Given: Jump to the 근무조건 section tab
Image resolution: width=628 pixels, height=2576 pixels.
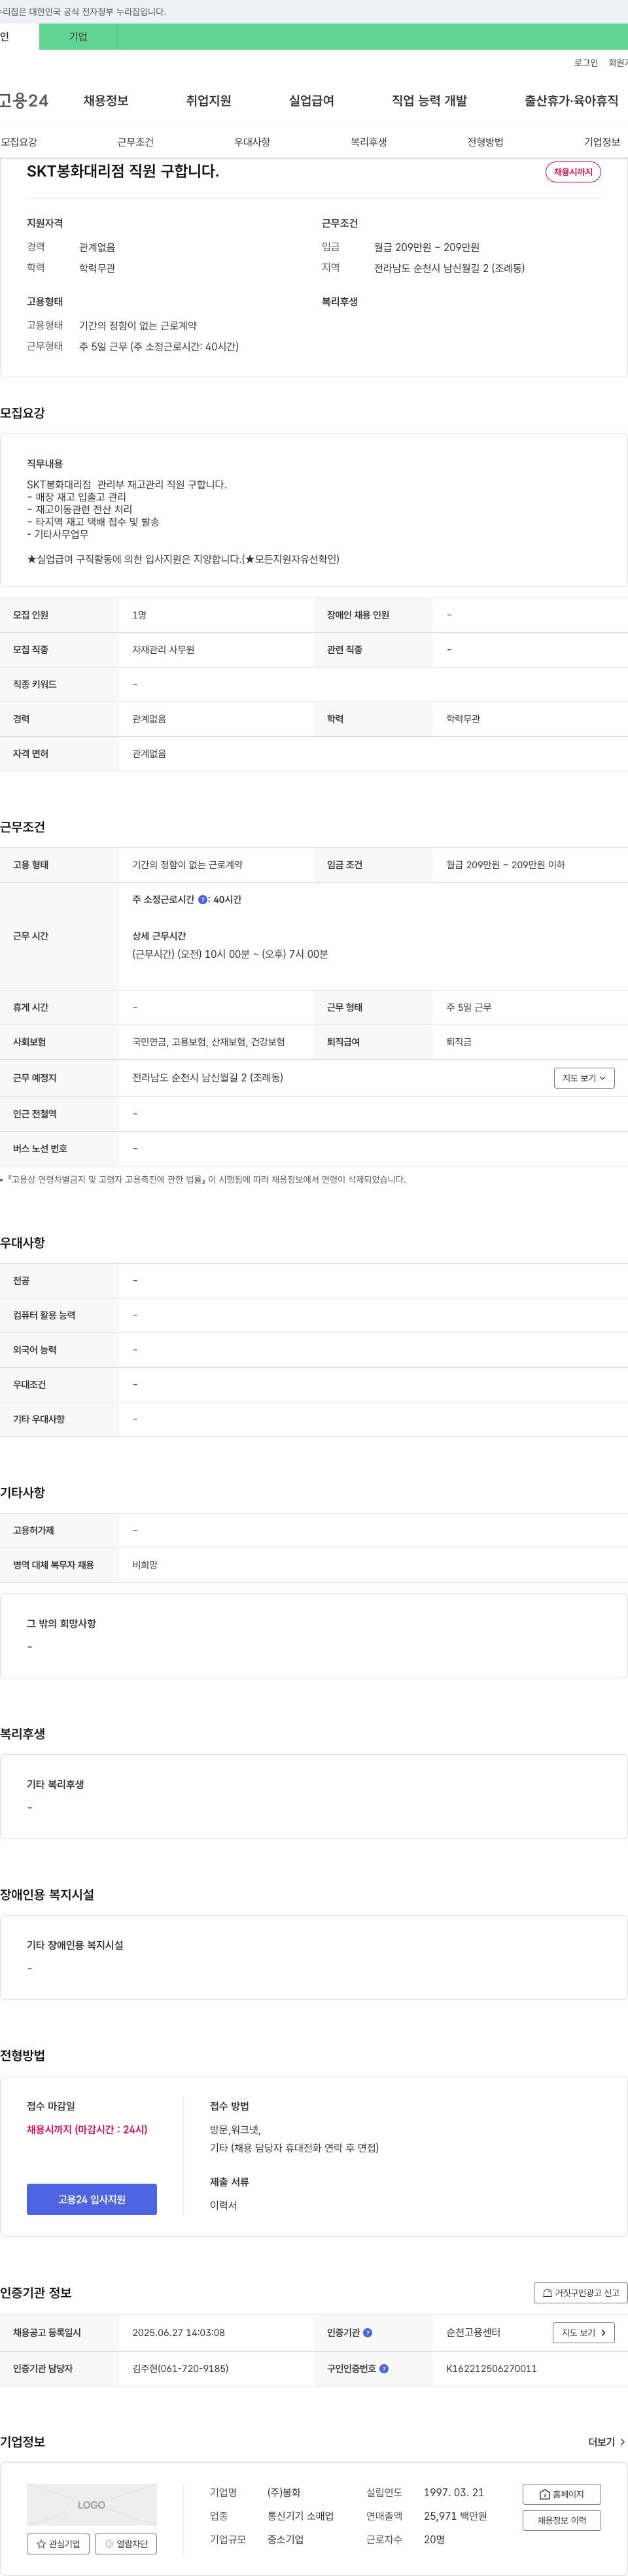Looking at the screenshot, I should point(135,142).
